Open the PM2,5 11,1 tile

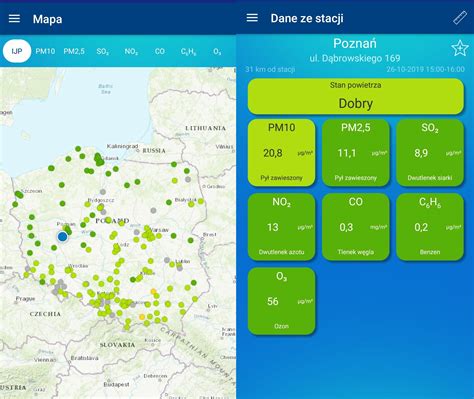(356, 152)
